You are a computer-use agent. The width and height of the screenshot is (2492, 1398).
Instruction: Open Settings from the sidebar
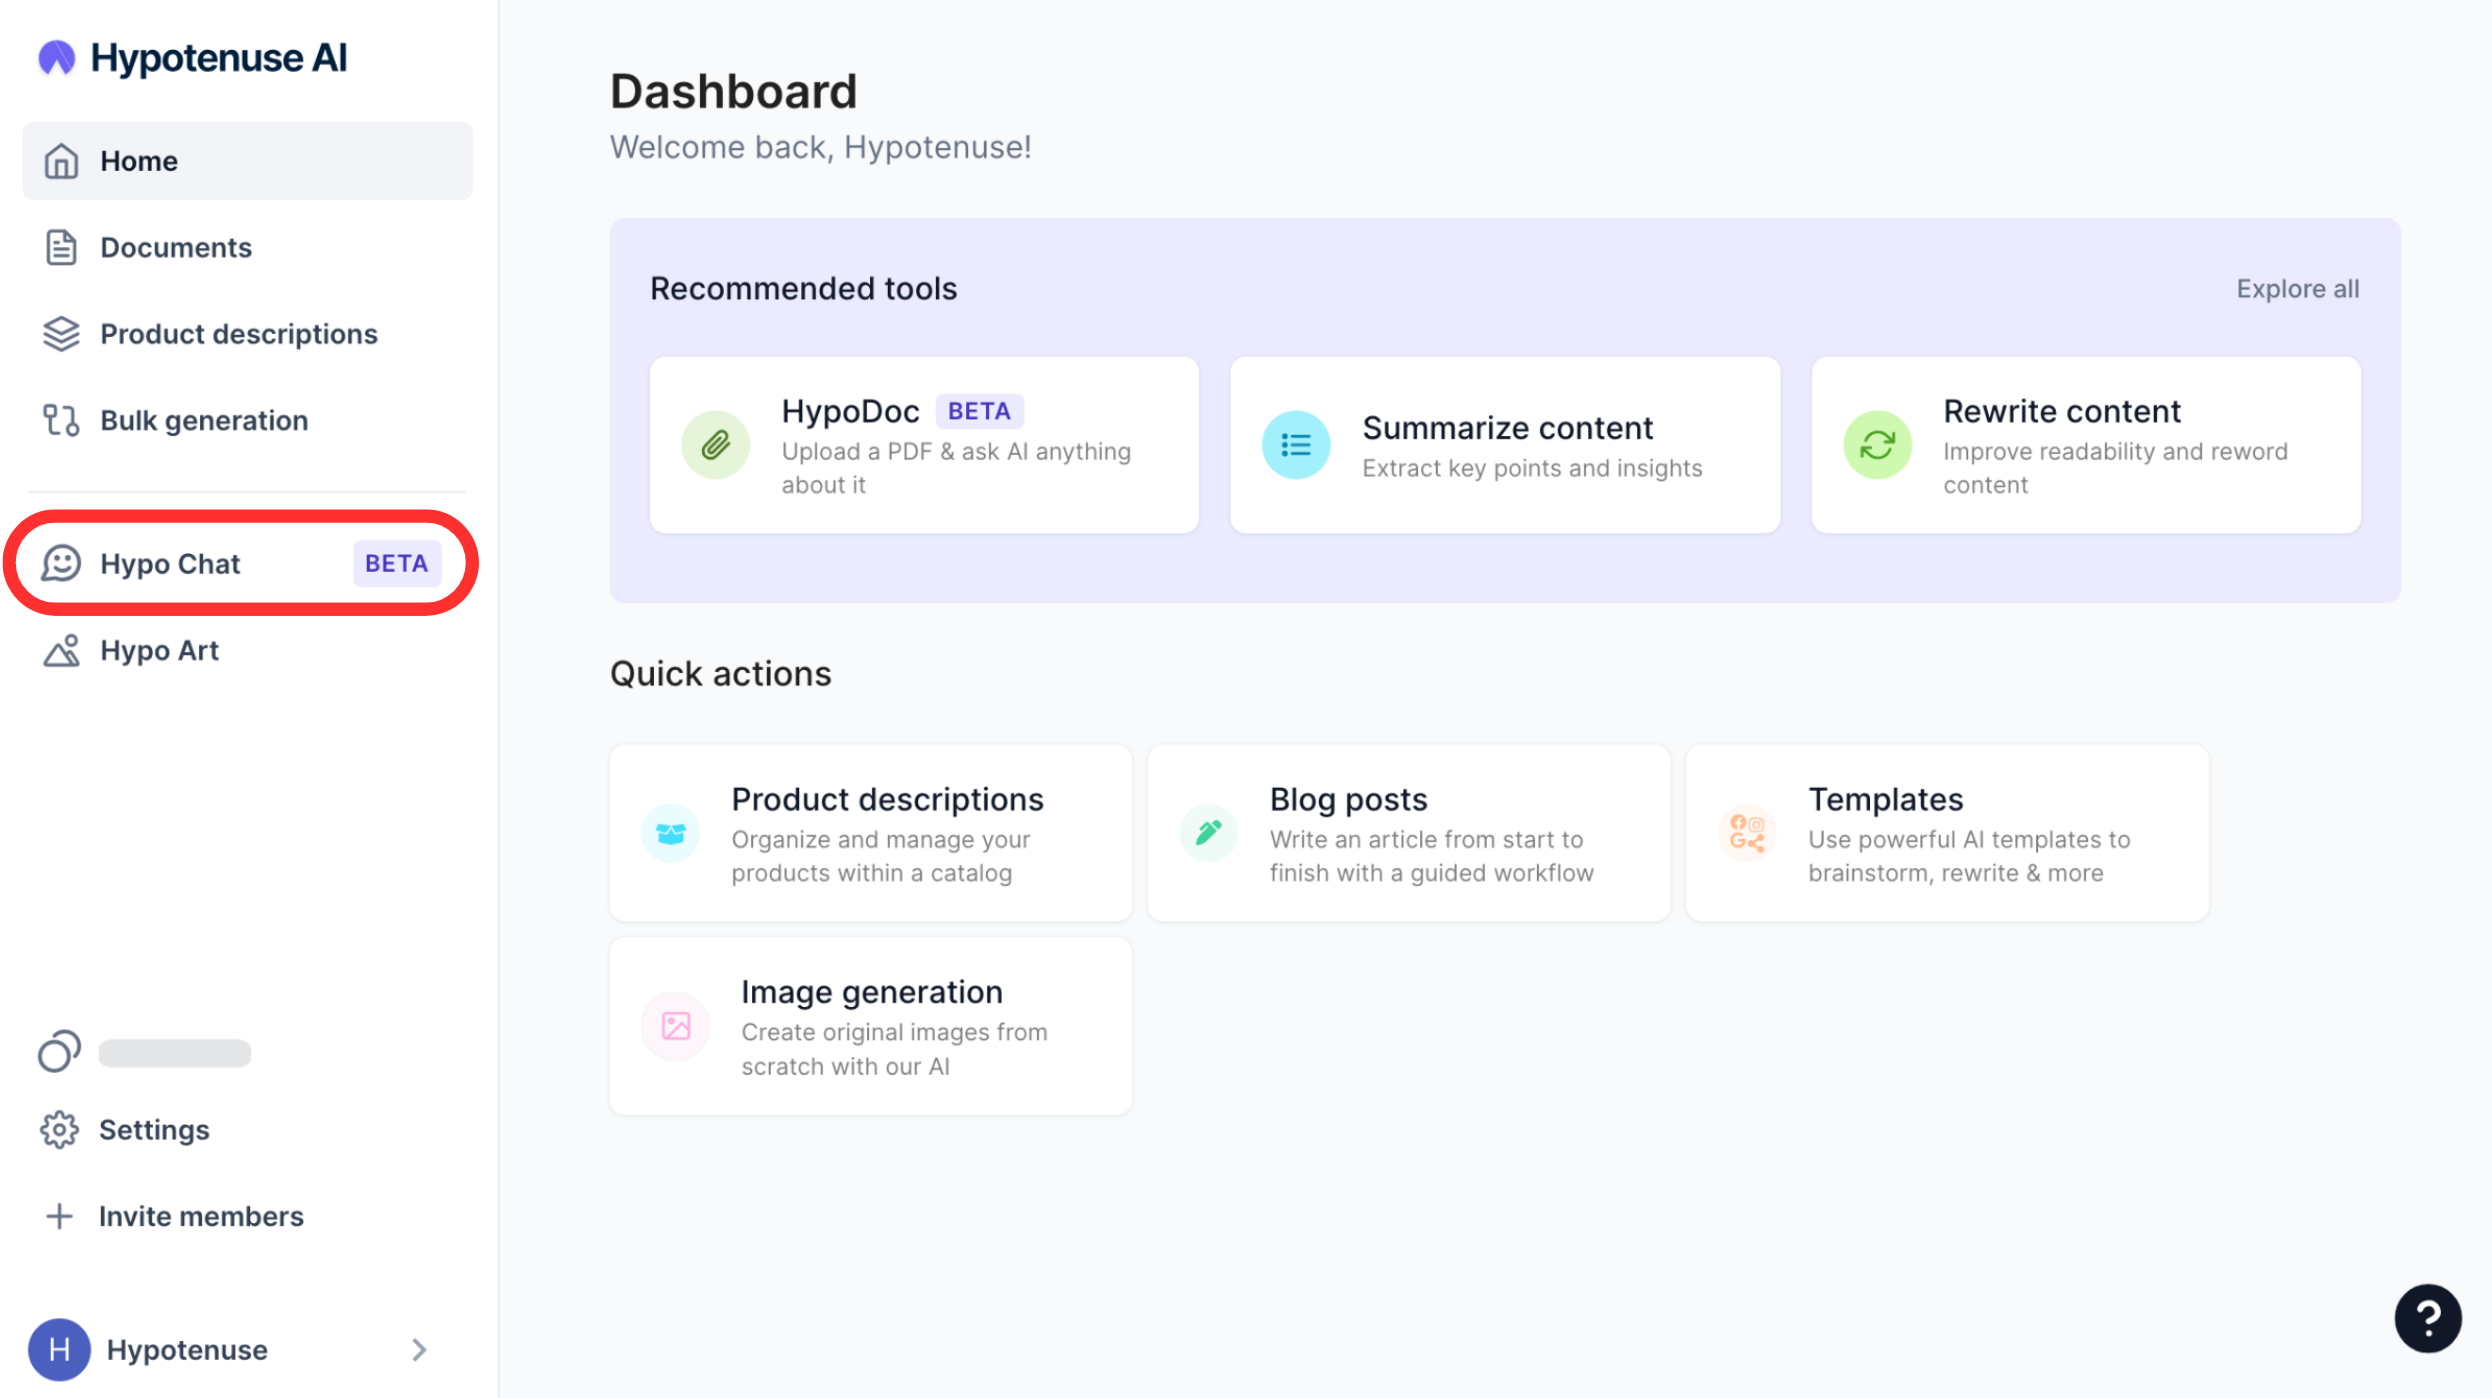[x=153, y=1130]
